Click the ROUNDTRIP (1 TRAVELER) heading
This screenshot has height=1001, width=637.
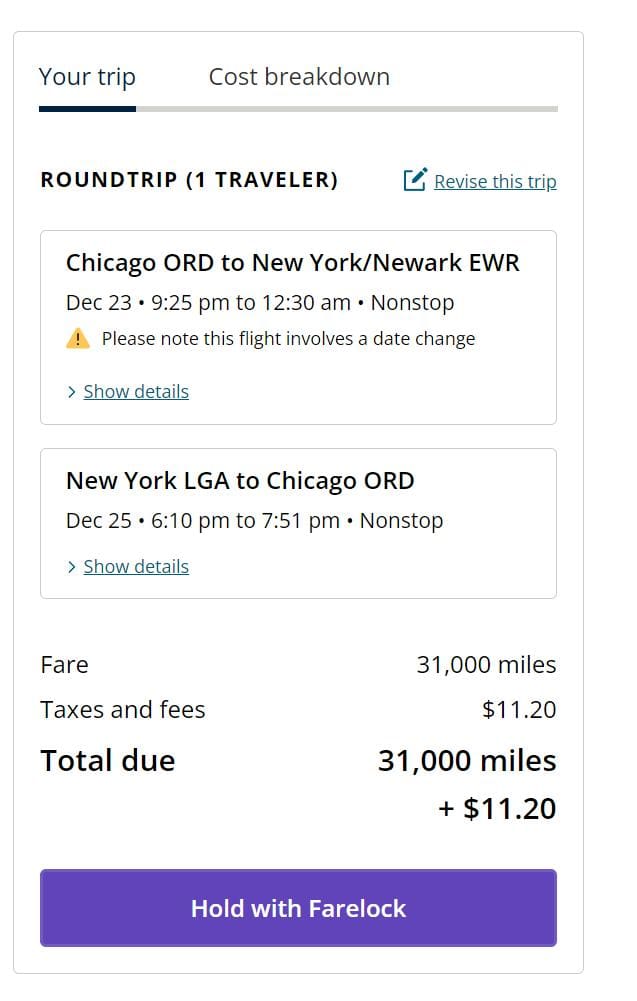click(x=188, y=180)
